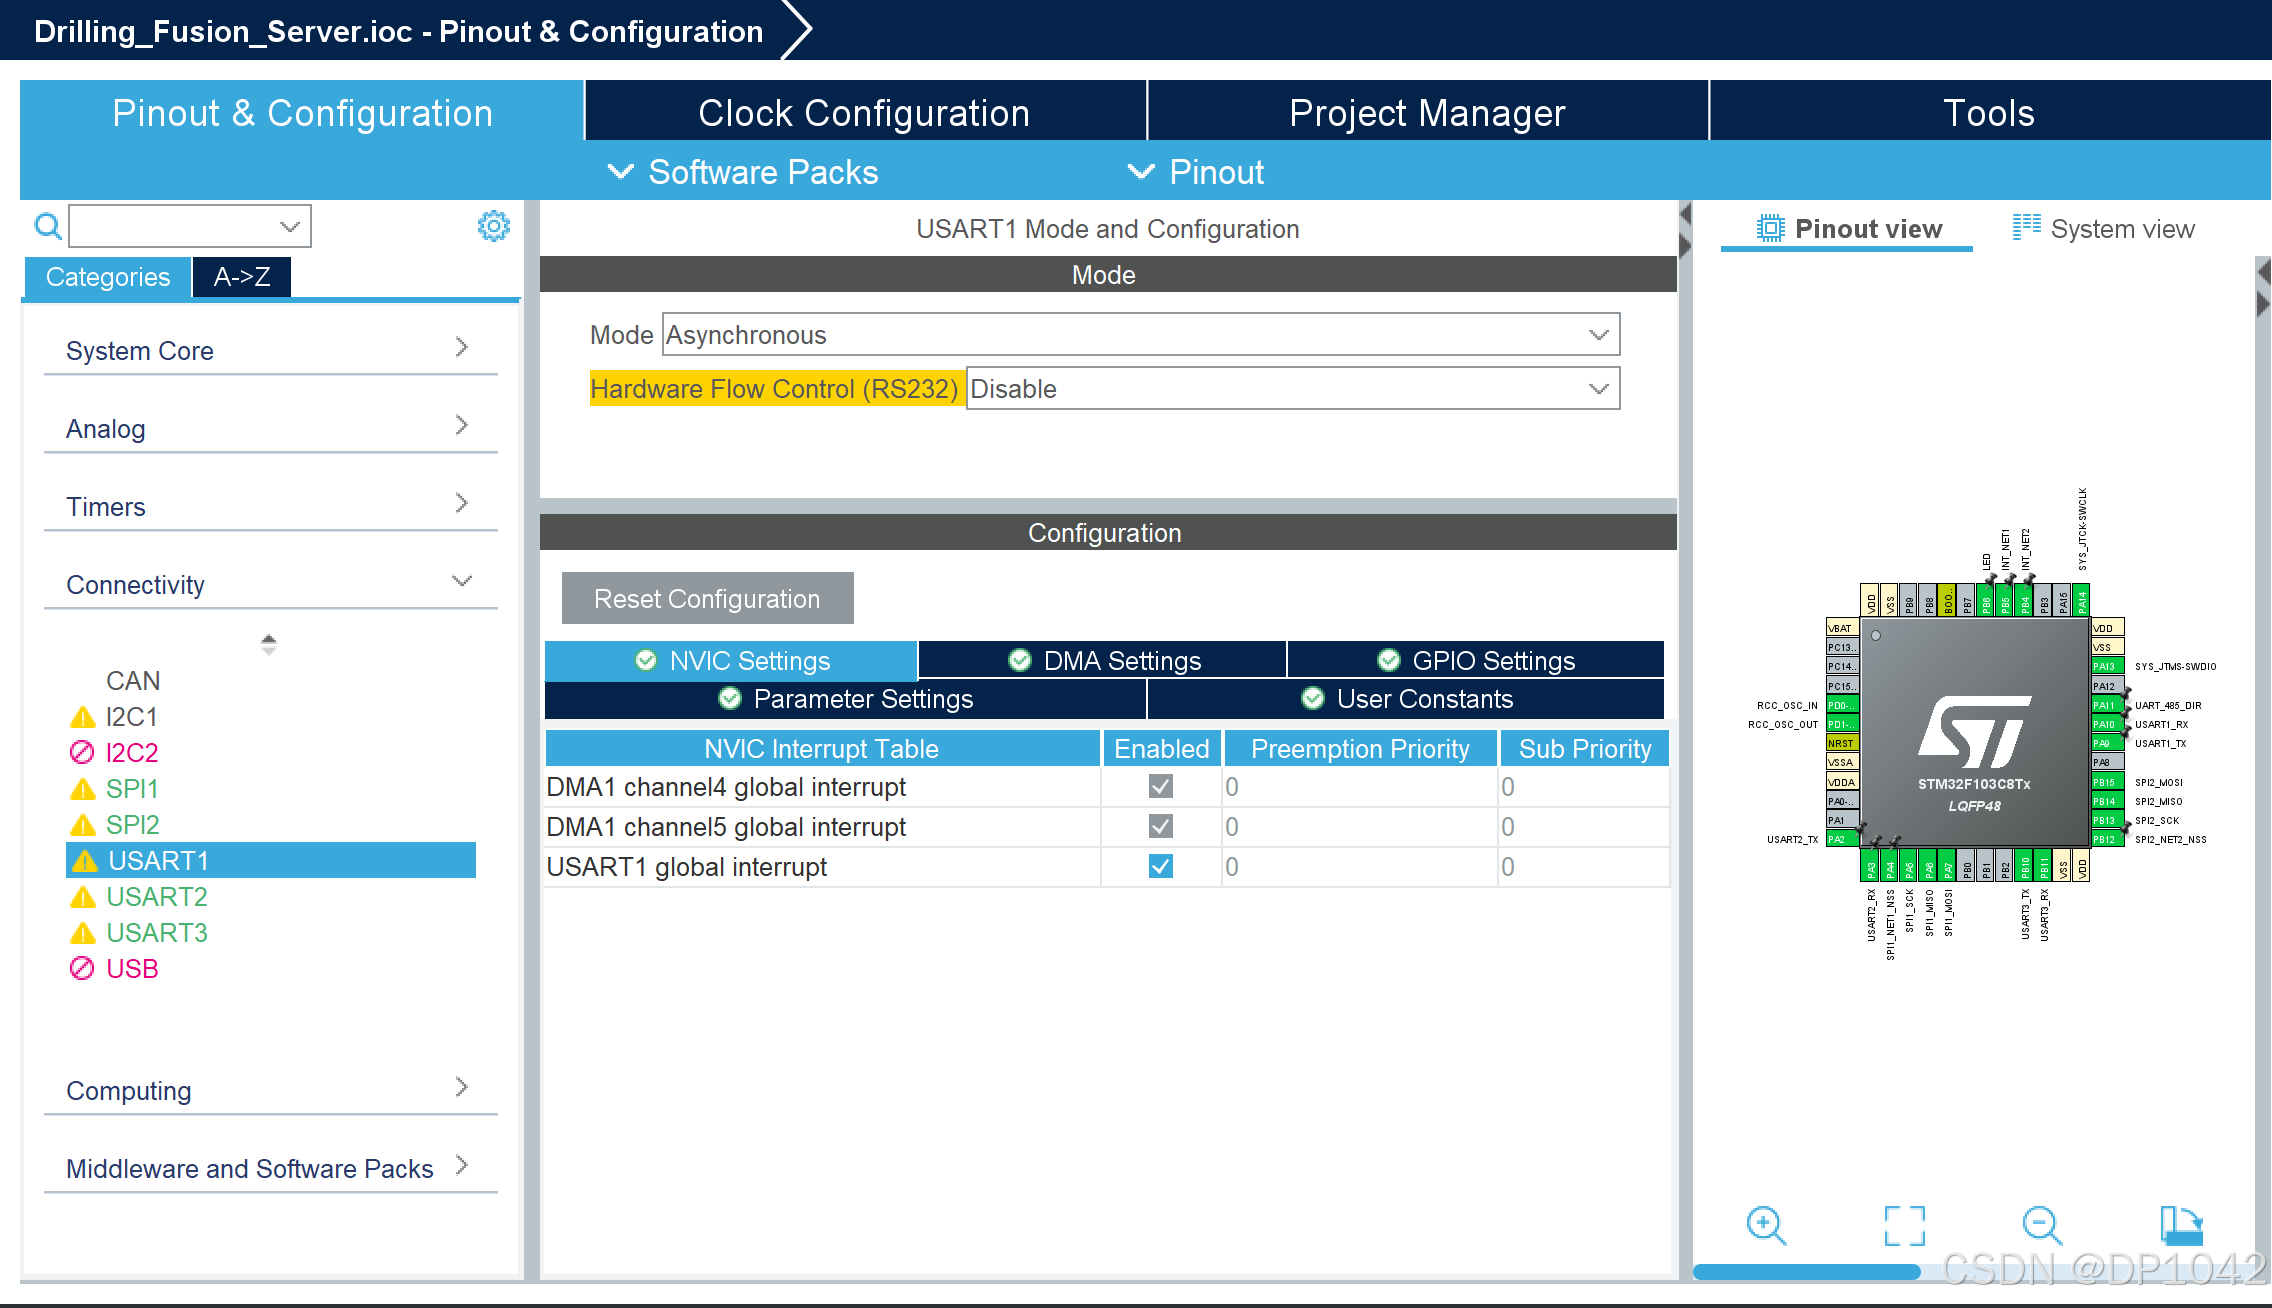Screen dimensions: 2272x1308
Task: Open Hardware Flow Control dropdown
Action: tap(1292, 389)
